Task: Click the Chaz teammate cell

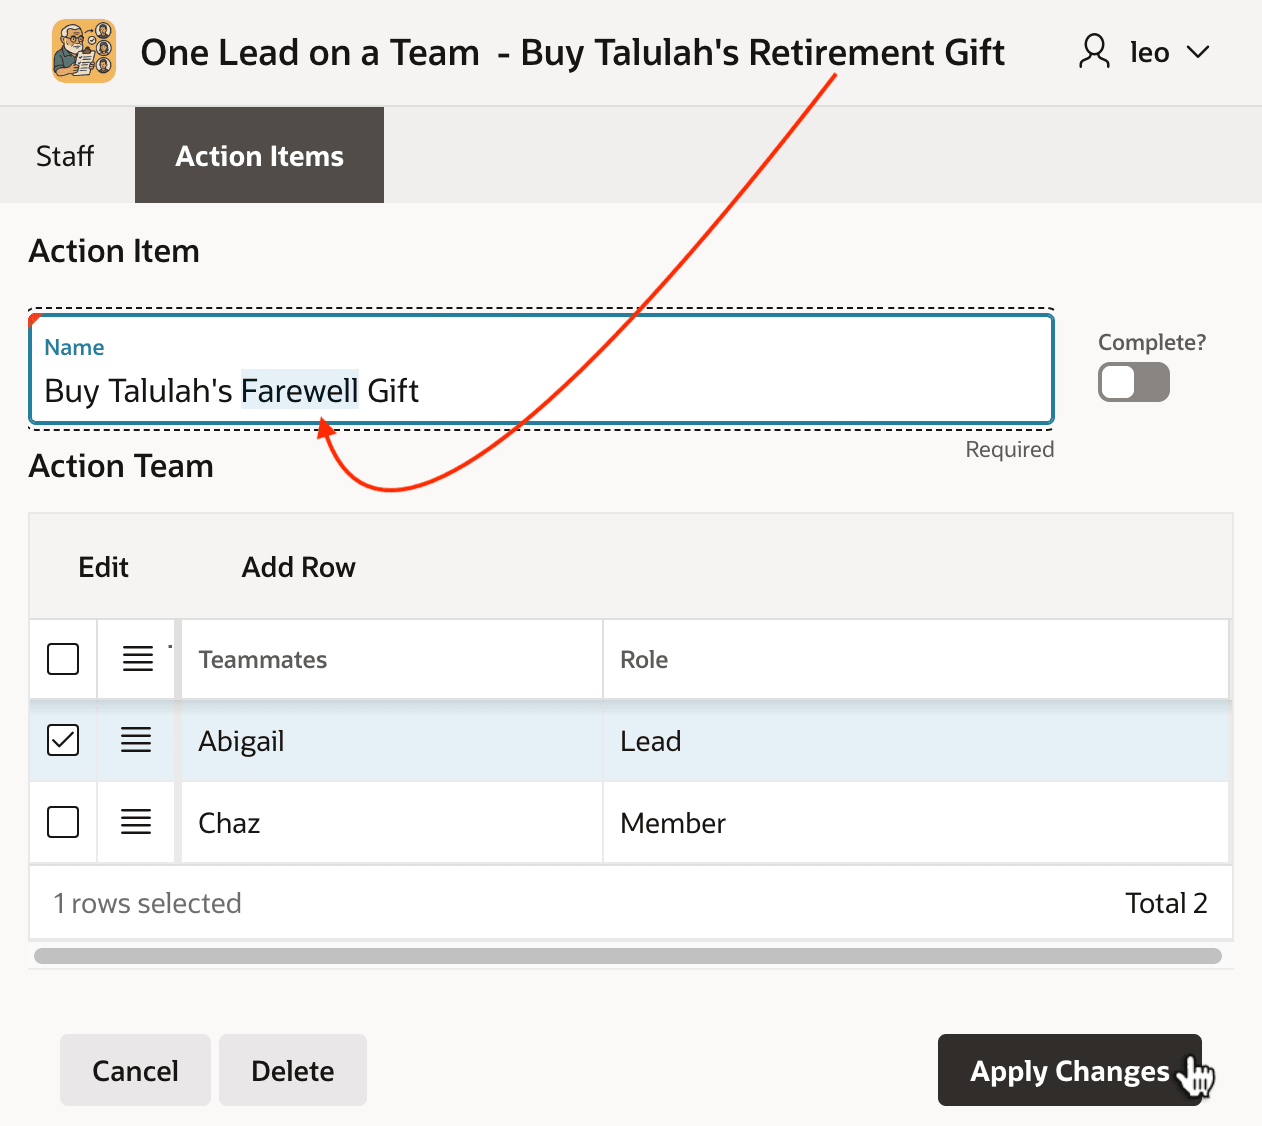Action: click(x=391, y=823)
